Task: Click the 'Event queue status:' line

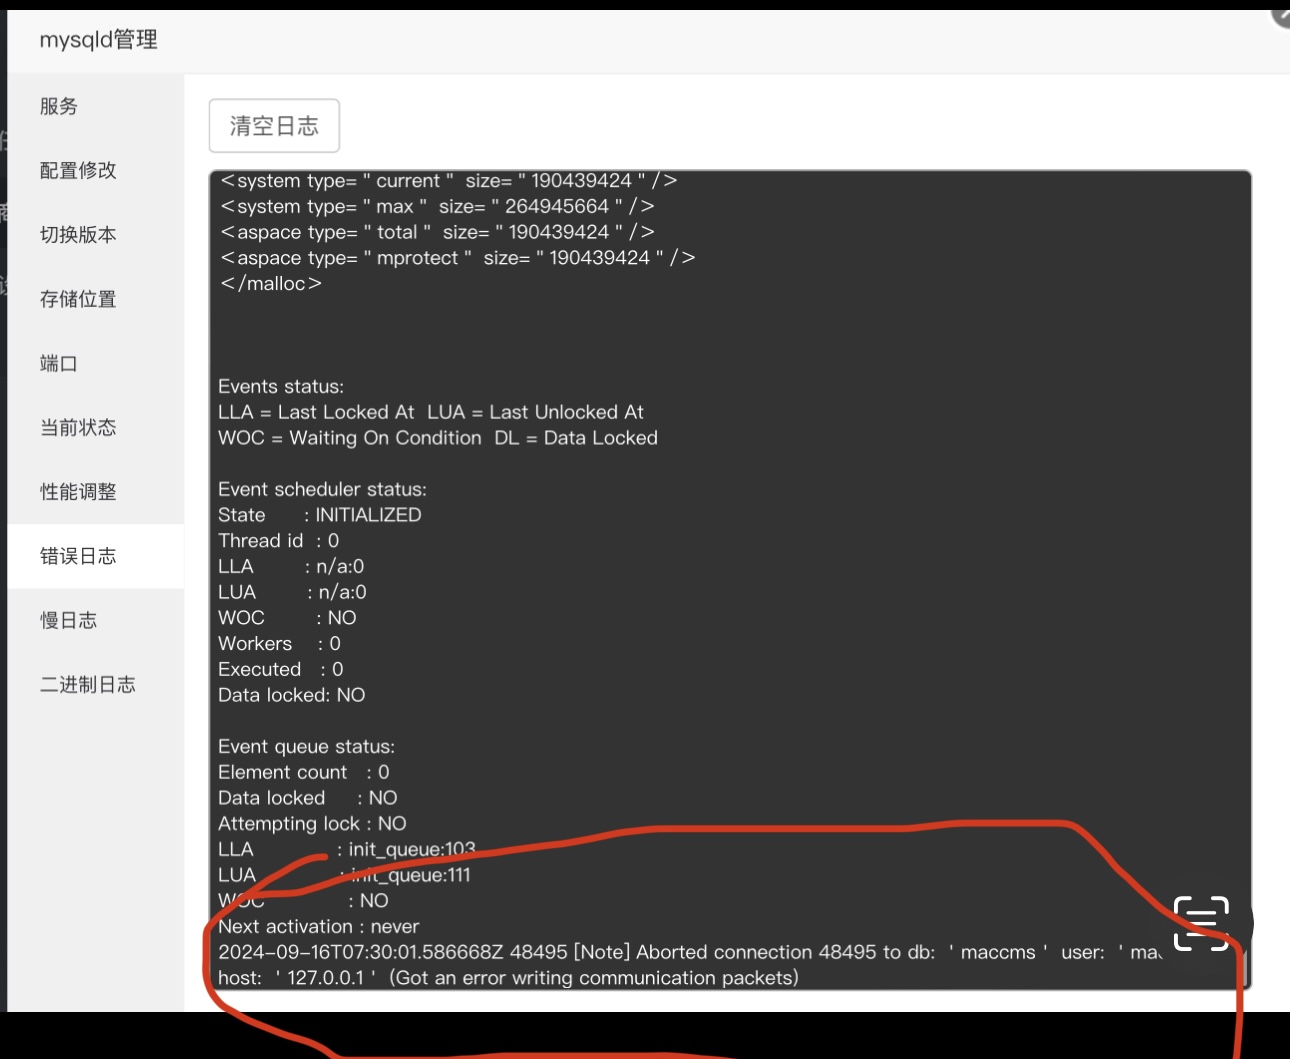Action: click(x=306, y=747)
